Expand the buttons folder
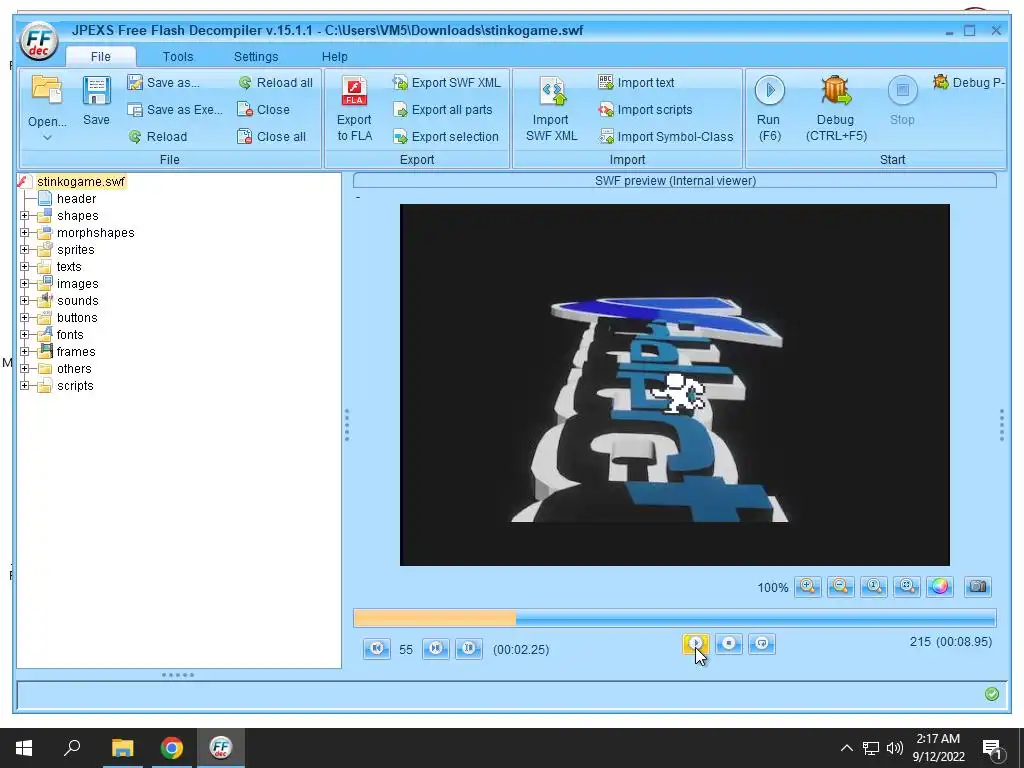 25,317
